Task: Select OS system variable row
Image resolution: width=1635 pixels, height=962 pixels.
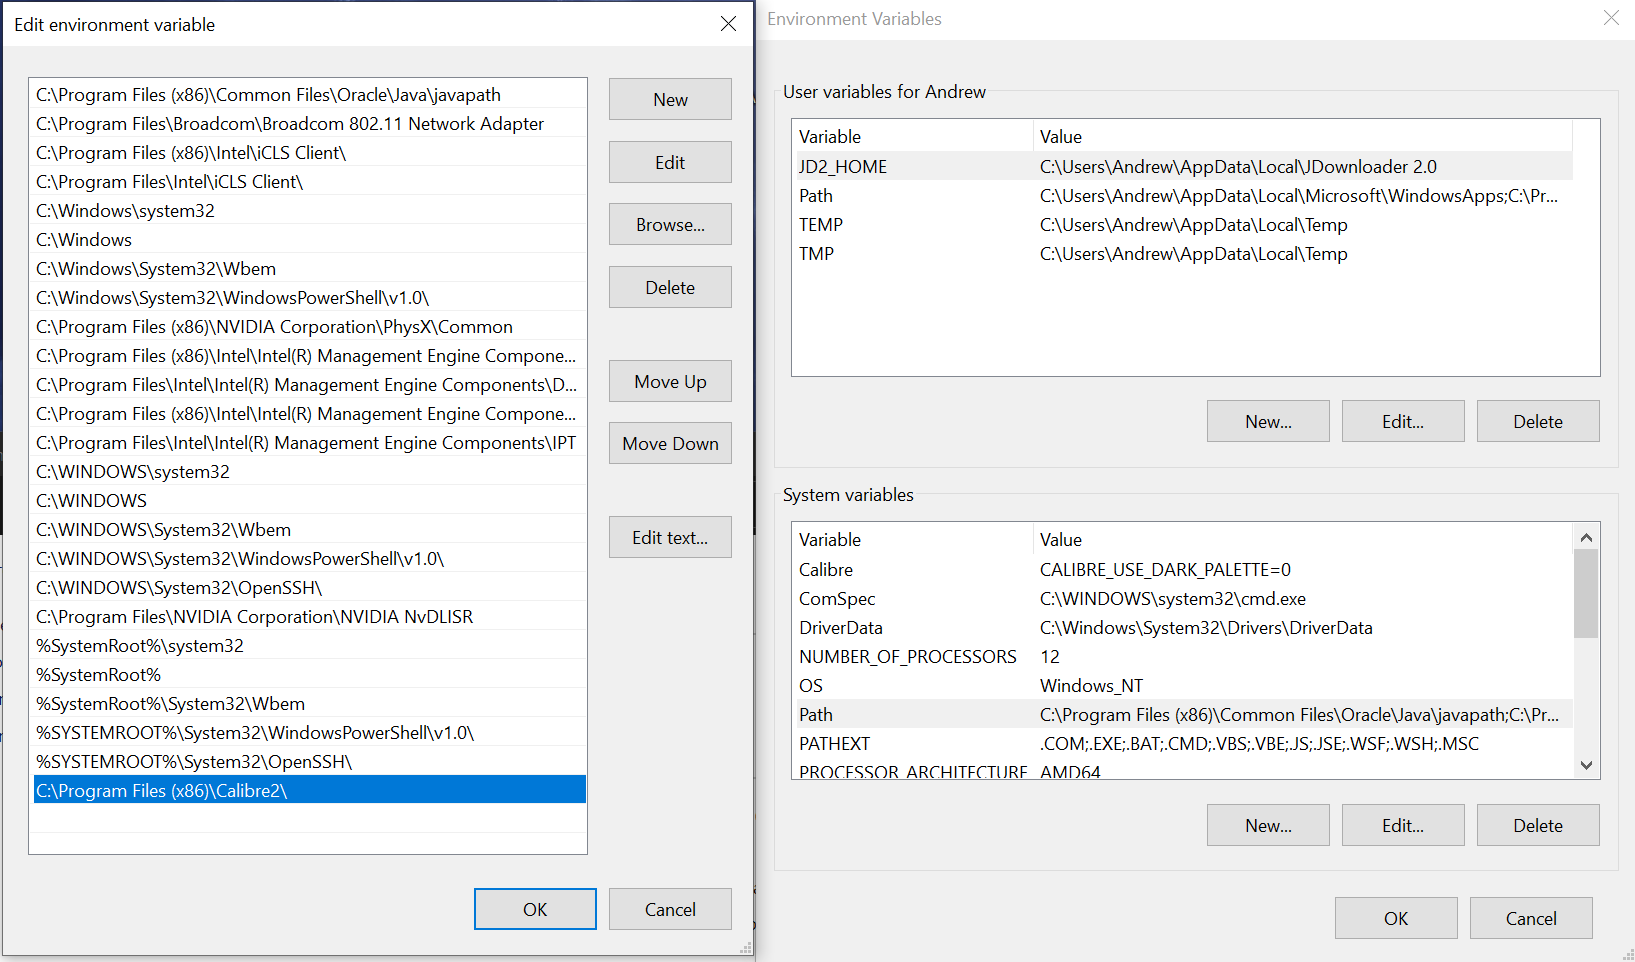Action: coord(1183,685)
